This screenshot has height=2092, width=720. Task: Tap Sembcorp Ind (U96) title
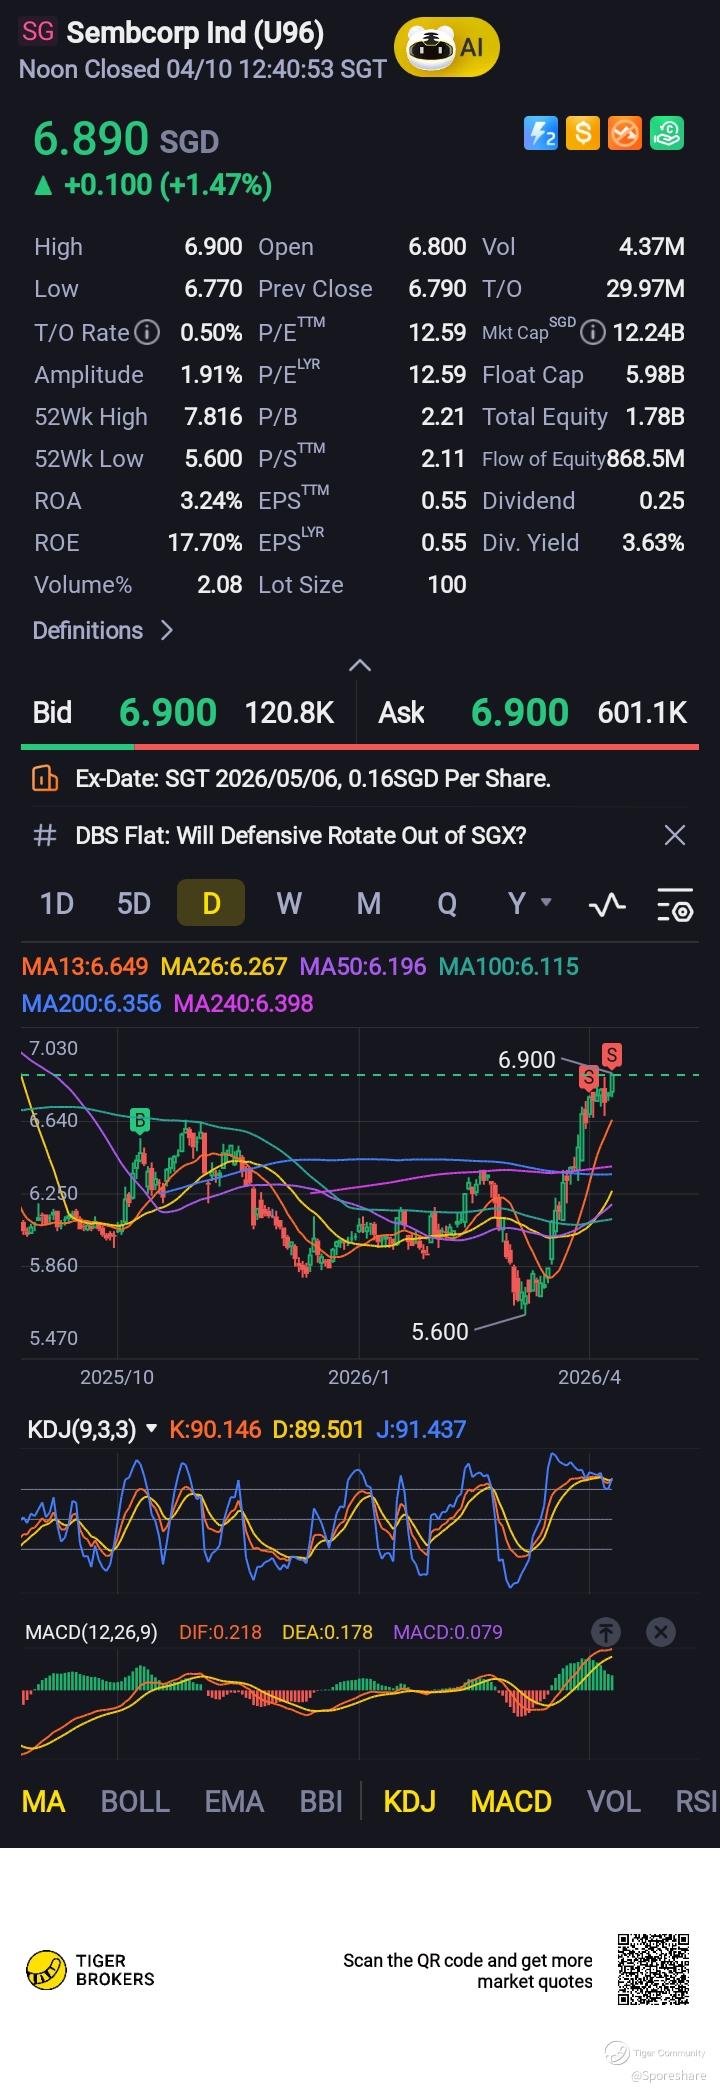pos(195,32)
